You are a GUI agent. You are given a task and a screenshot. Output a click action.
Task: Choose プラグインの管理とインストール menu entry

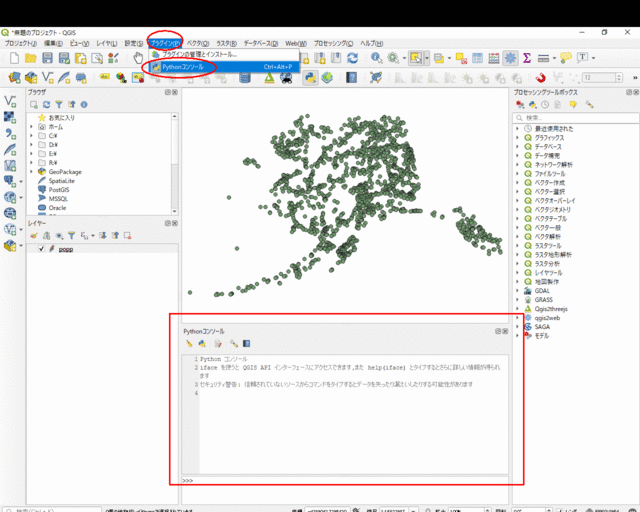224,54
